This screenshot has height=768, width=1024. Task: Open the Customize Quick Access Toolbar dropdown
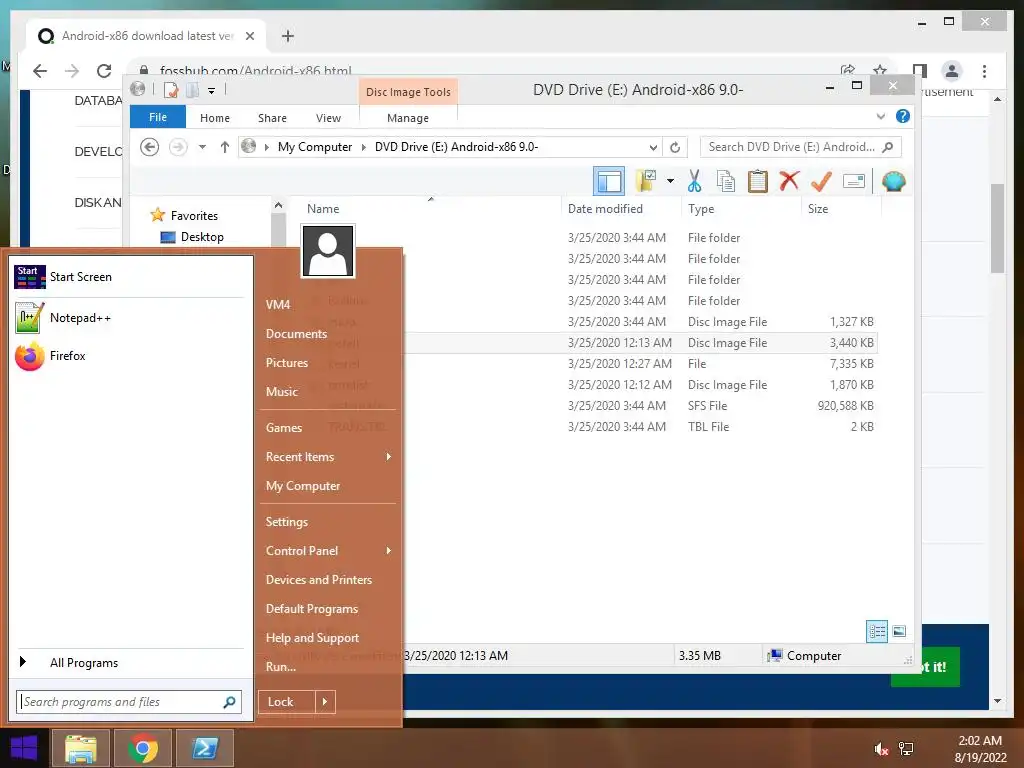[212, 91]
